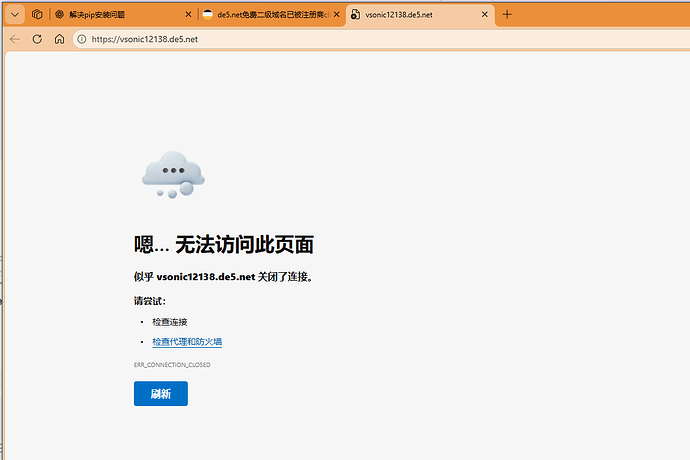Click the 请尝试 label text
This screenshot has height=460, width=690.
click(x=150, y=301)
